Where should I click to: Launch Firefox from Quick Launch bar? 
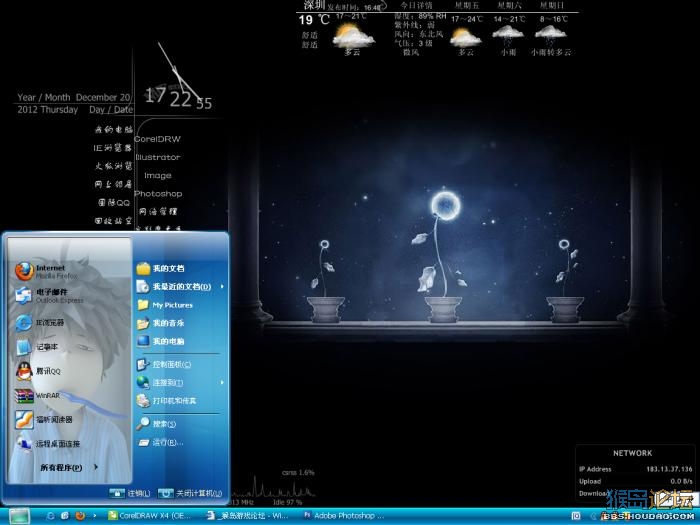(x=80, y=516)
